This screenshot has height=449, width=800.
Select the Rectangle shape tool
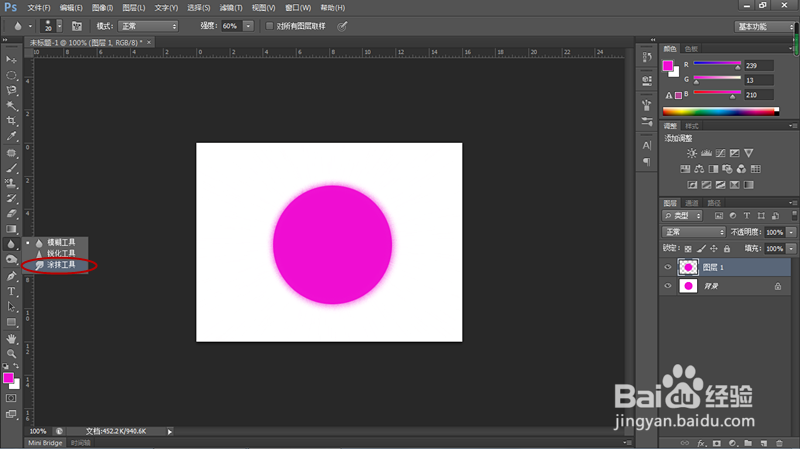click(x=11, y=322)
